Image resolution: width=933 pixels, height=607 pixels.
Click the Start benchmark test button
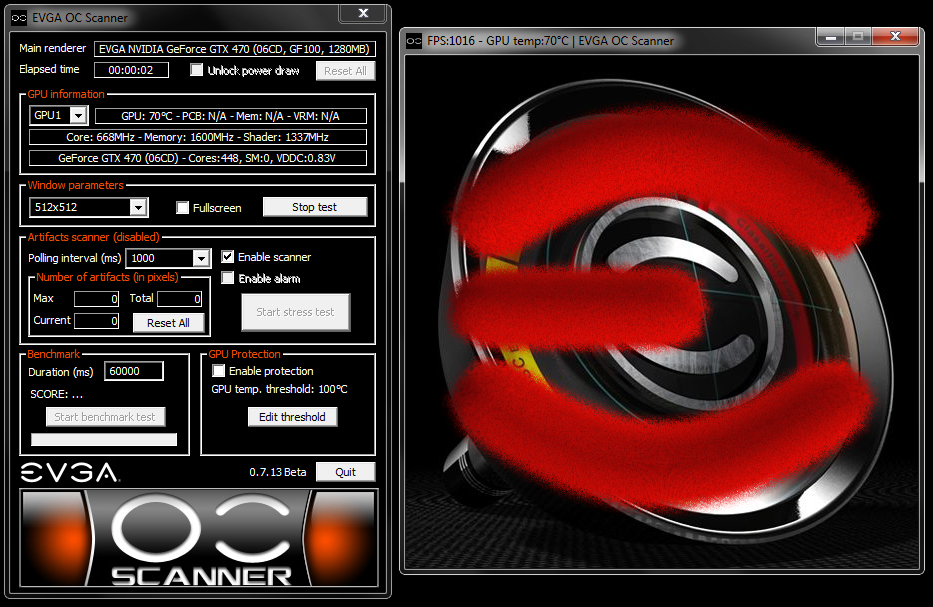(x=105, y=417)
